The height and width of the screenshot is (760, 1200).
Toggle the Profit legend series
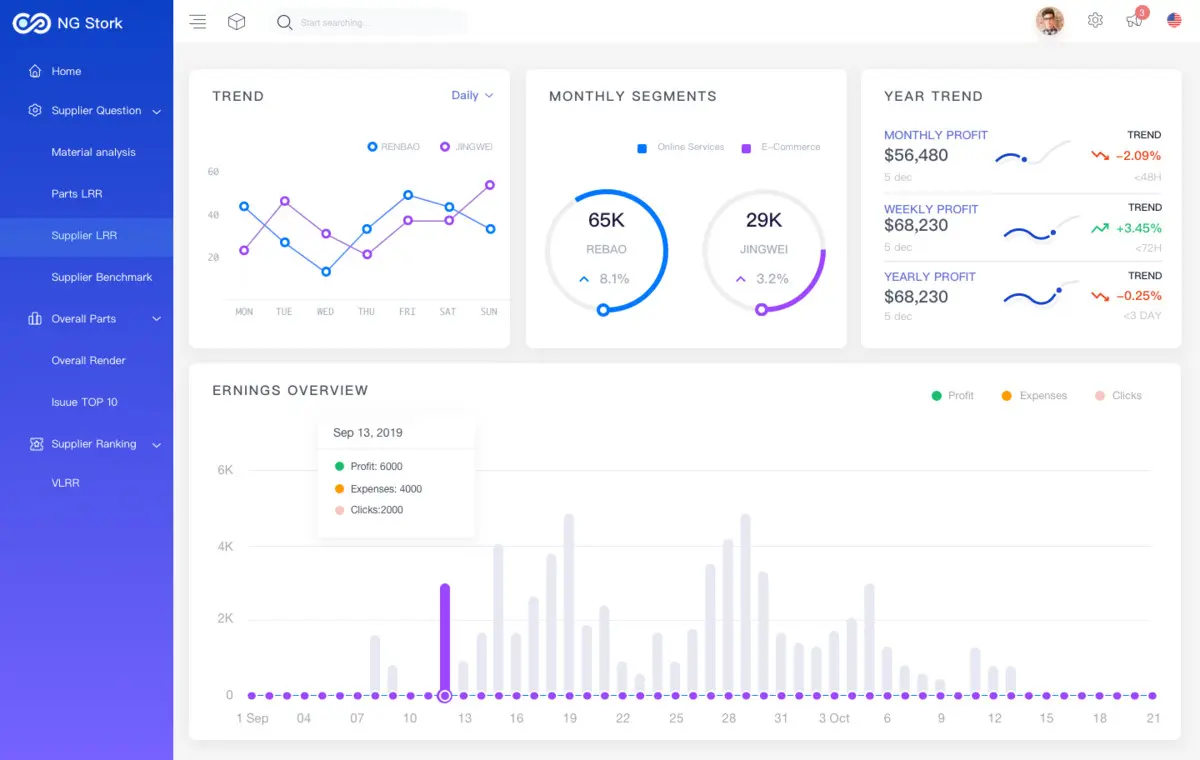point(952,396)
